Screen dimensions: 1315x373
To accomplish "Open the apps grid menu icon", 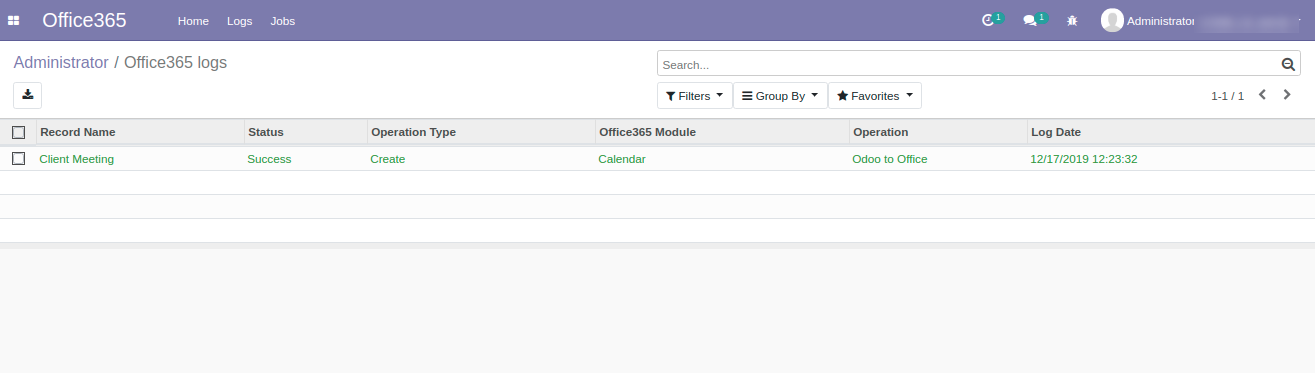I will [14, 21].
